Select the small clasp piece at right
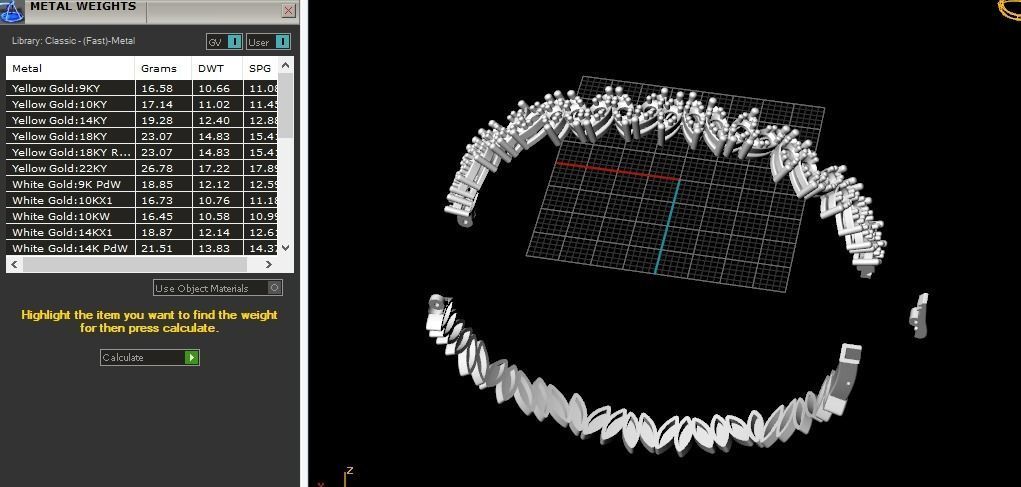Viewport: 1021px width, 487px height. [919, 316]
